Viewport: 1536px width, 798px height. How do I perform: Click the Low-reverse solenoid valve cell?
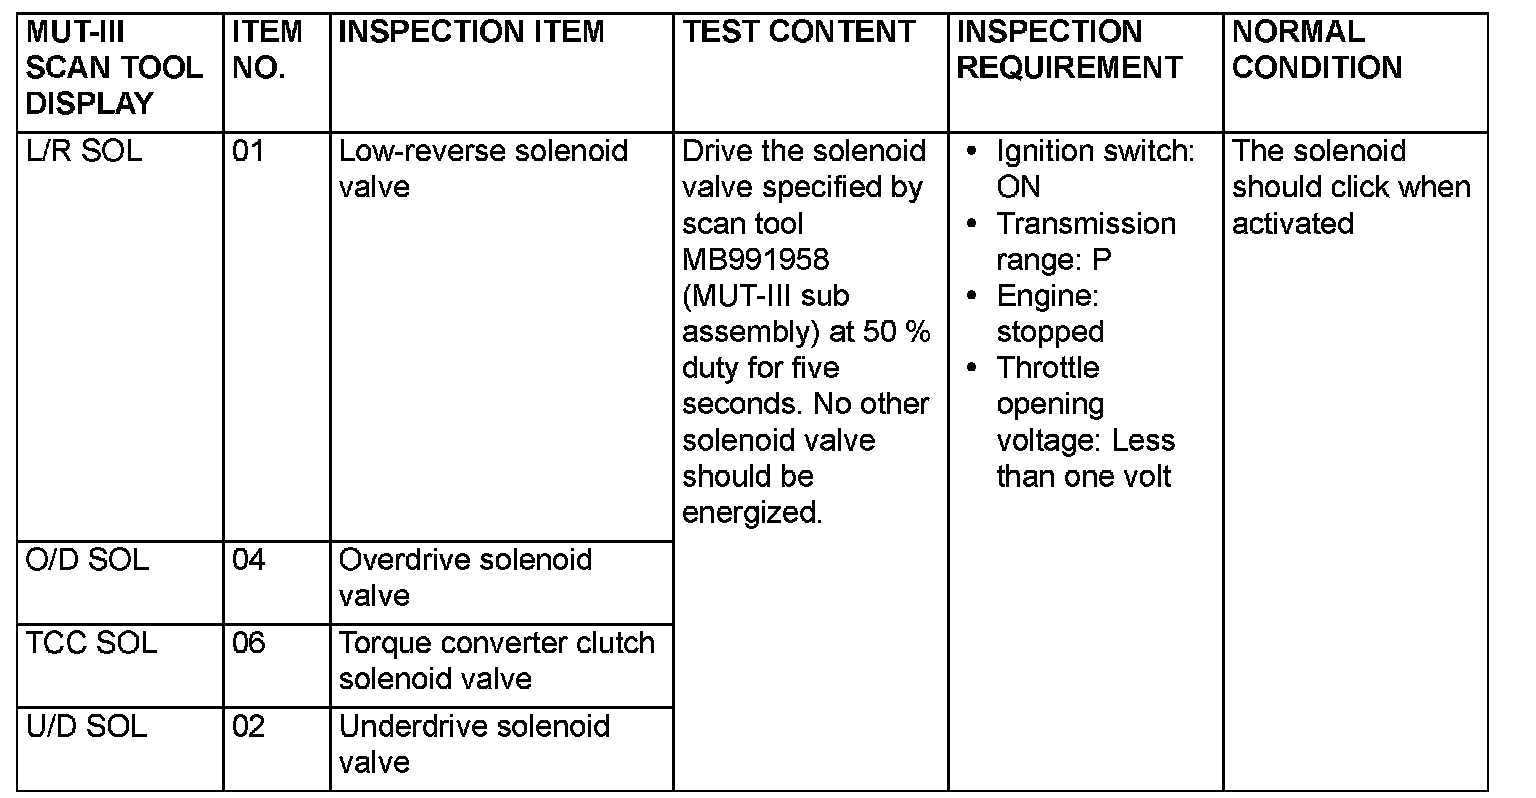tap(484, 169)
